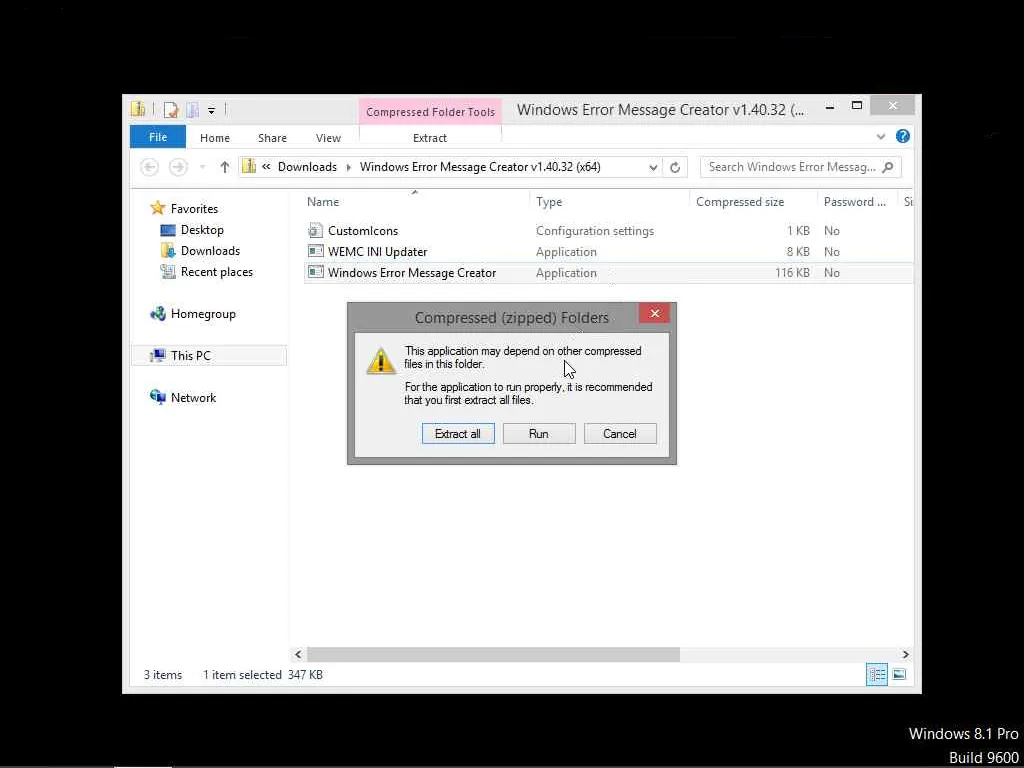Viewport: 1024px width, 768px height.
Task: Sort by the Type column header
Action: (x=611, y=202)
